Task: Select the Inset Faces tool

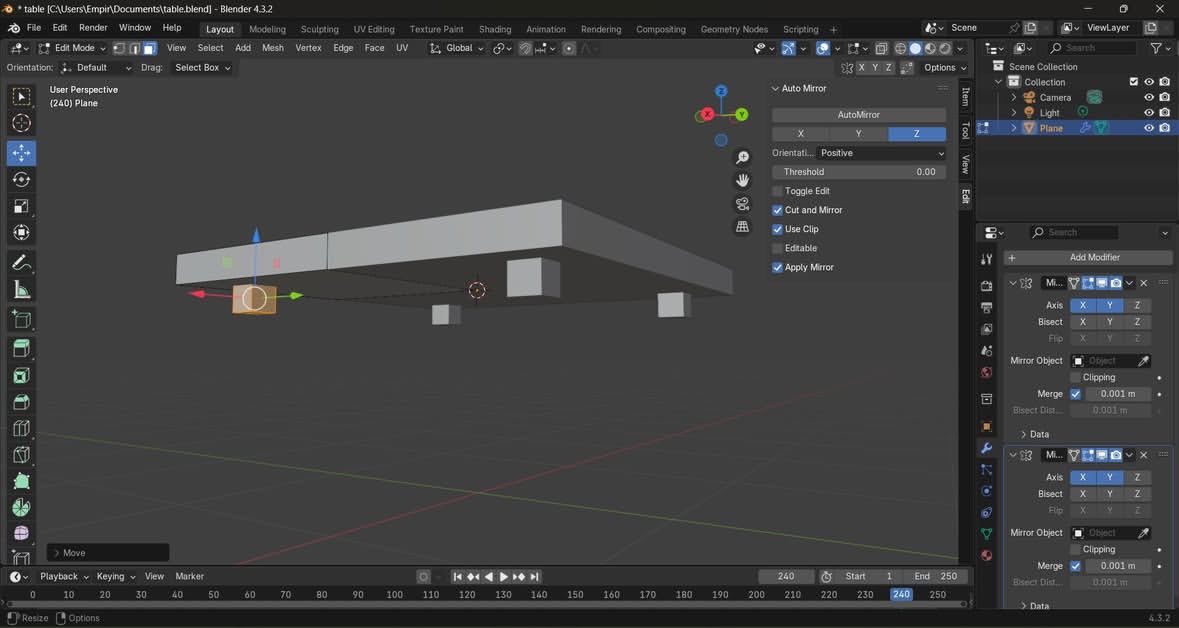Action: [x=21, y=375]
